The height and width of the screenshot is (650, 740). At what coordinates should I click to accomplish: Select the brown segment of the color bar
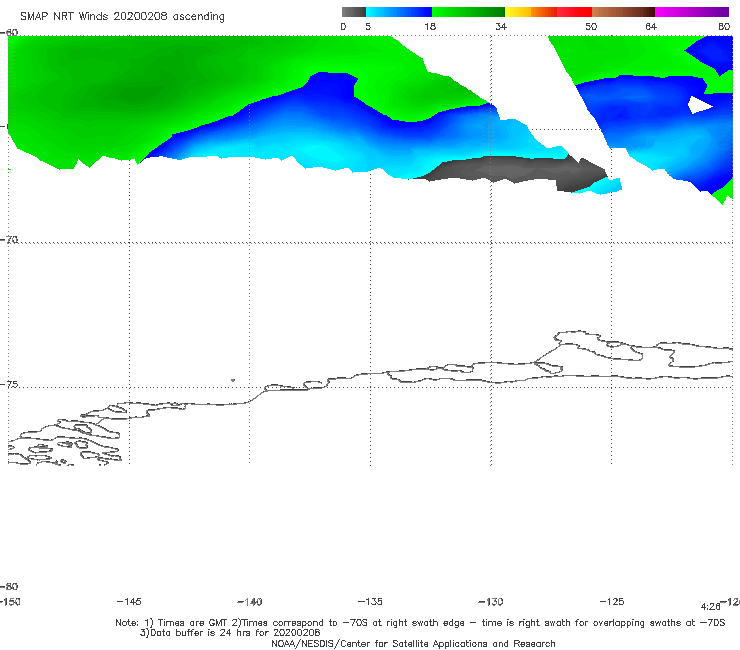click(x=623, y=12)
